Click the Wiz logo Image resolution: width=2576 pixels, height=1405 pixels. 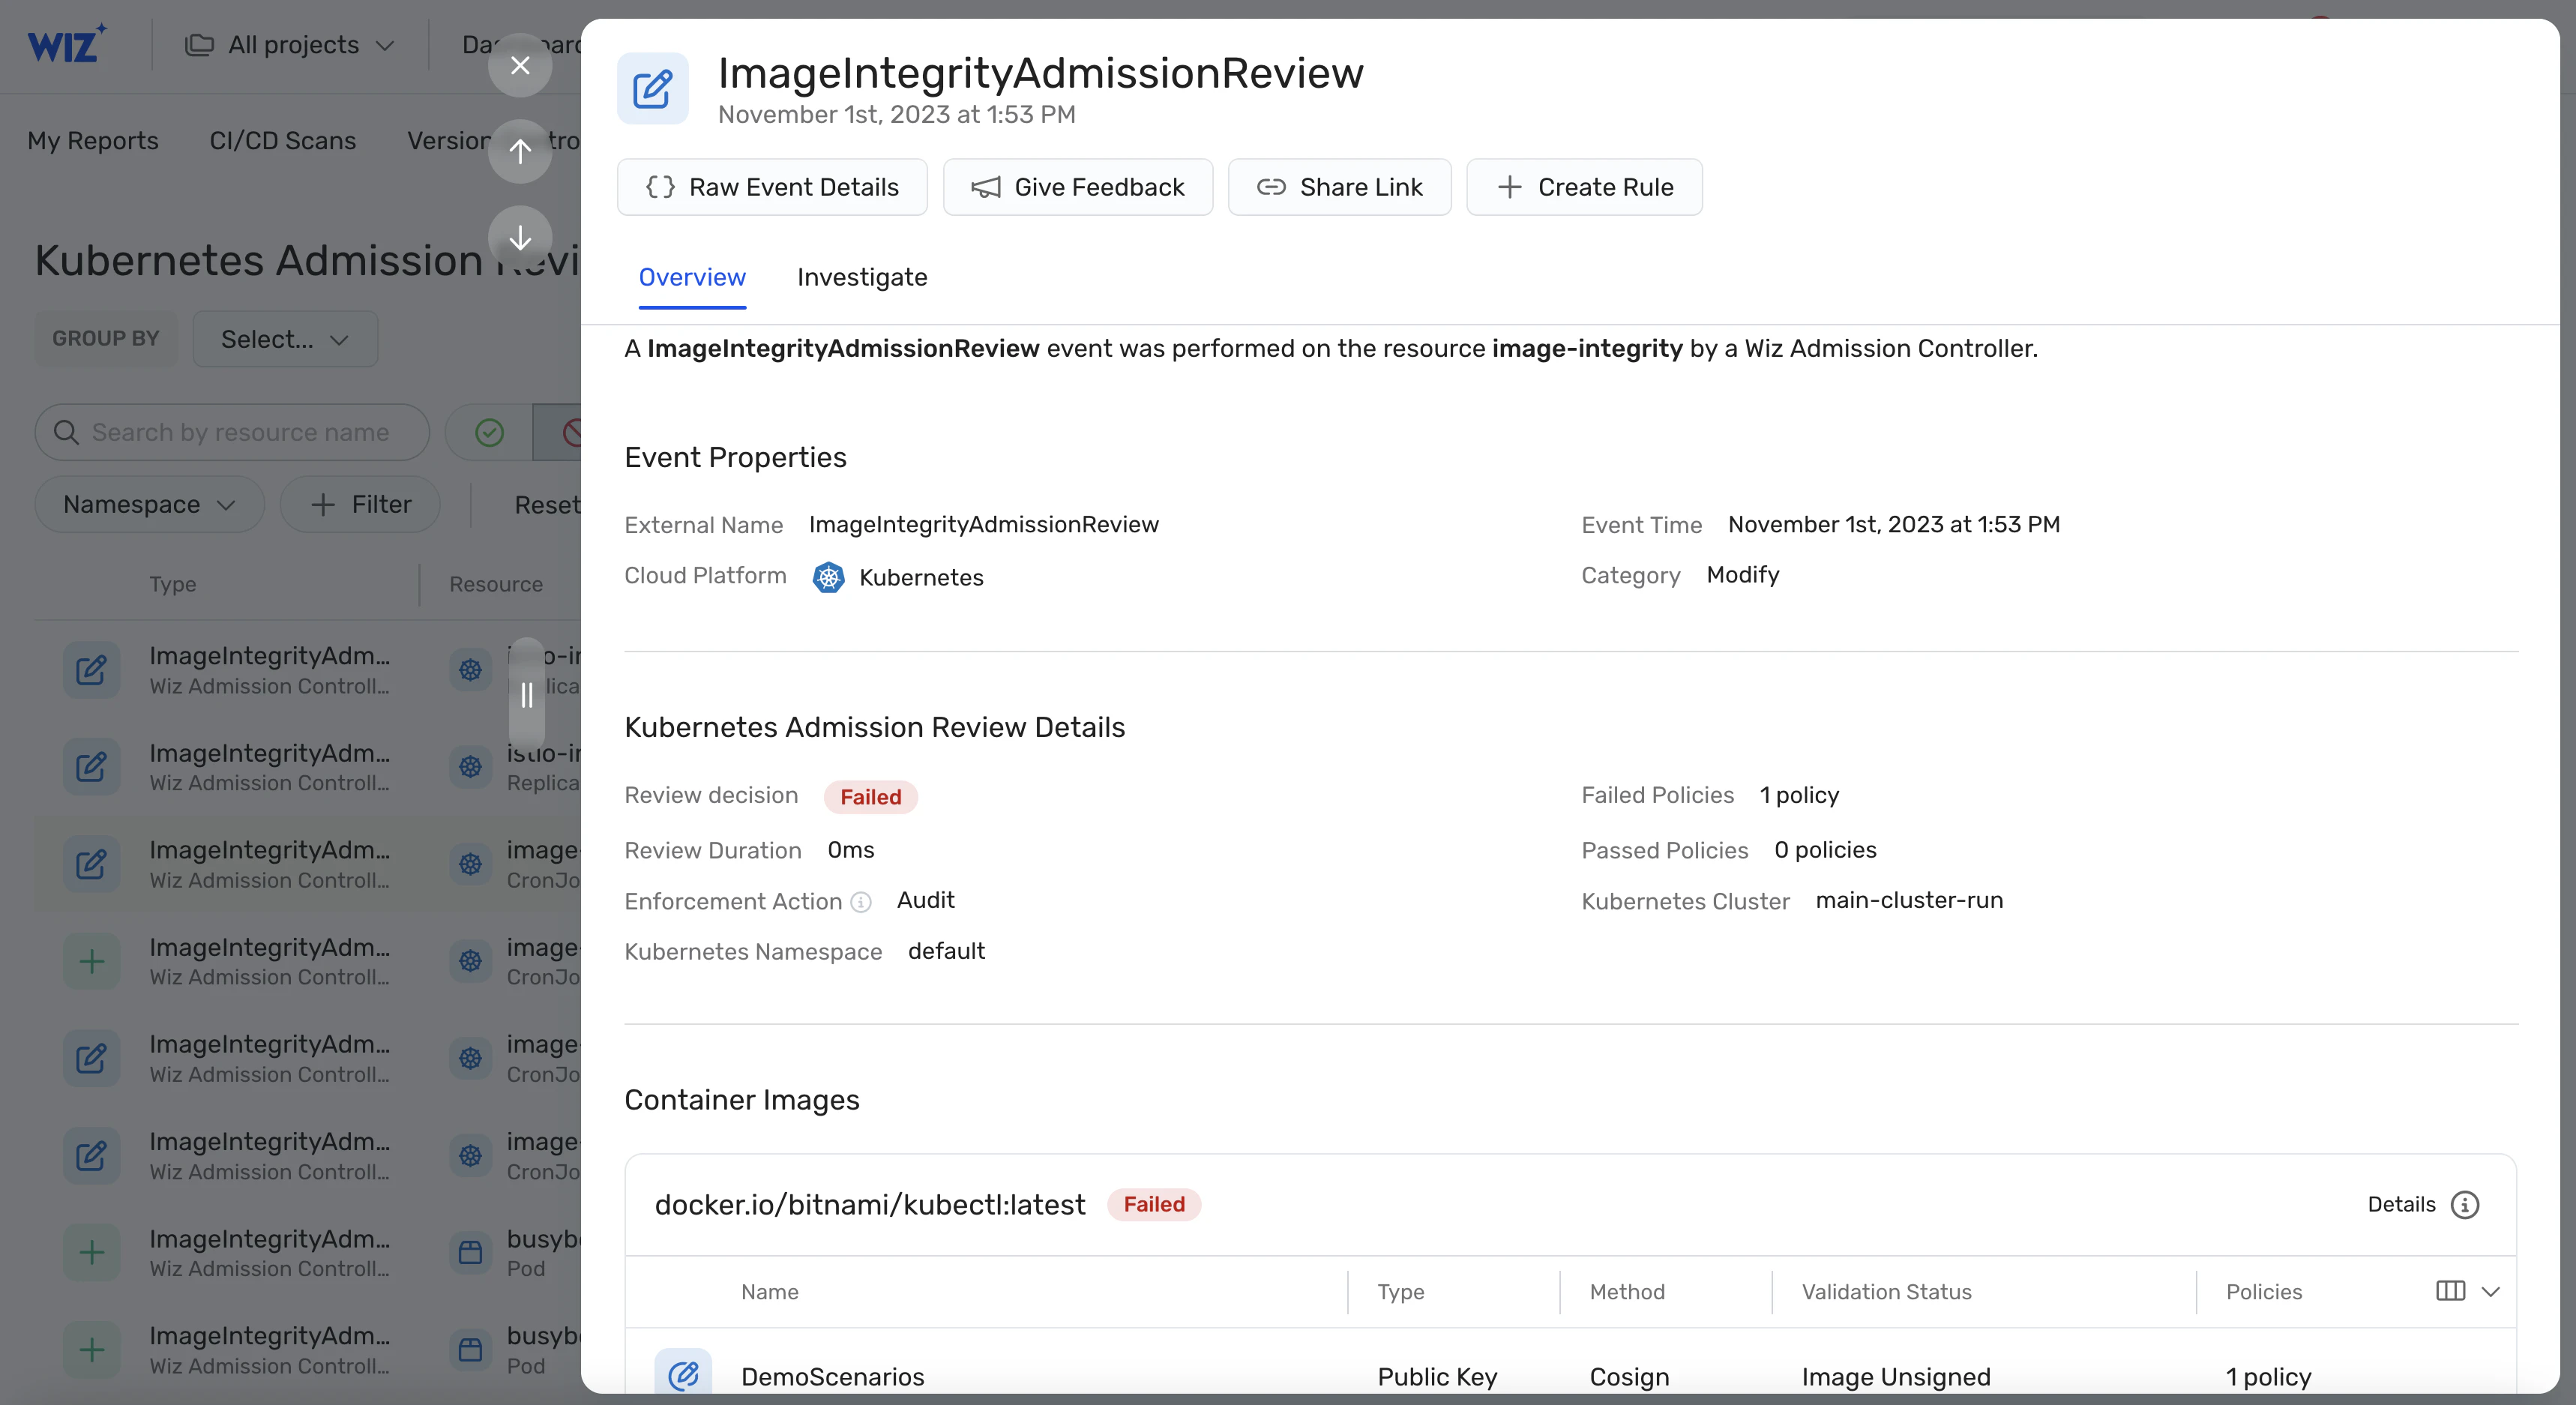coord(66,44)
